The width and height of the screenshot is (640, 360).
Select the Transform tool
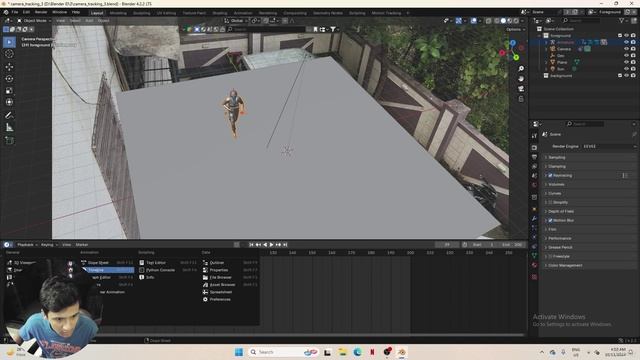point(9,102)
